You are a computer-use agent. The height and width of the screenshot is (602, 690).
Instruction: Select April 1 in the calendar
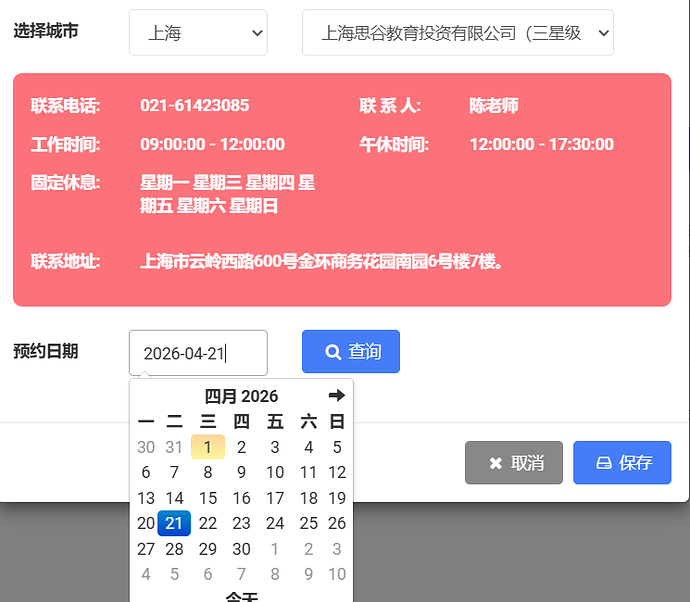[208, 447]
